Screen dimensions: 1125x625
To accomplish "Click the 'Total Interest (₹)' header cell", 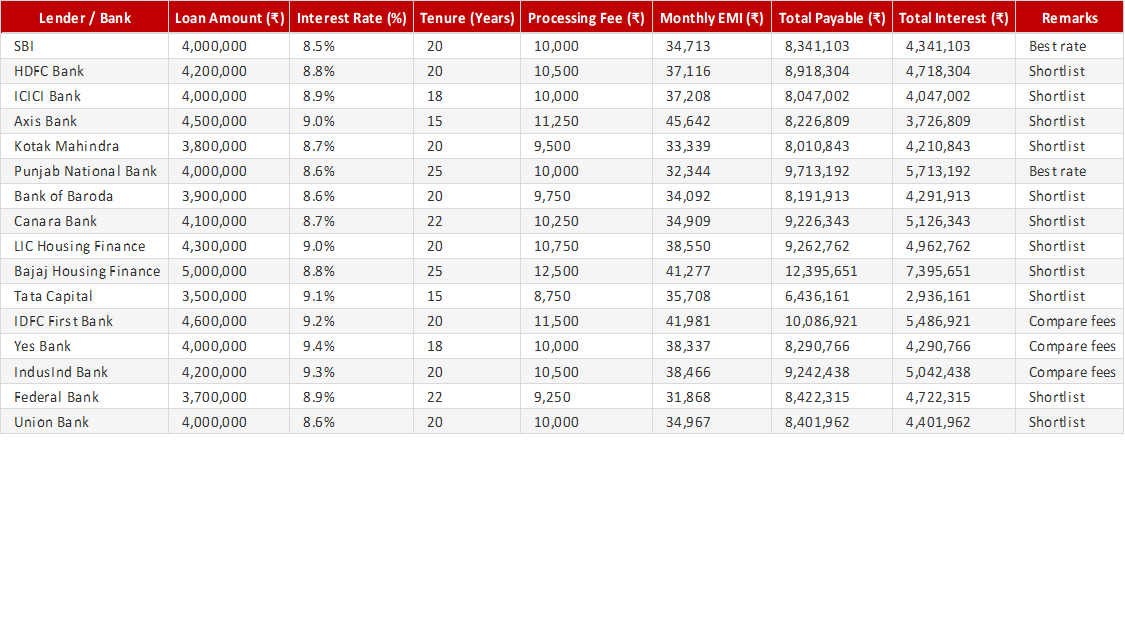I will point(954,18).
